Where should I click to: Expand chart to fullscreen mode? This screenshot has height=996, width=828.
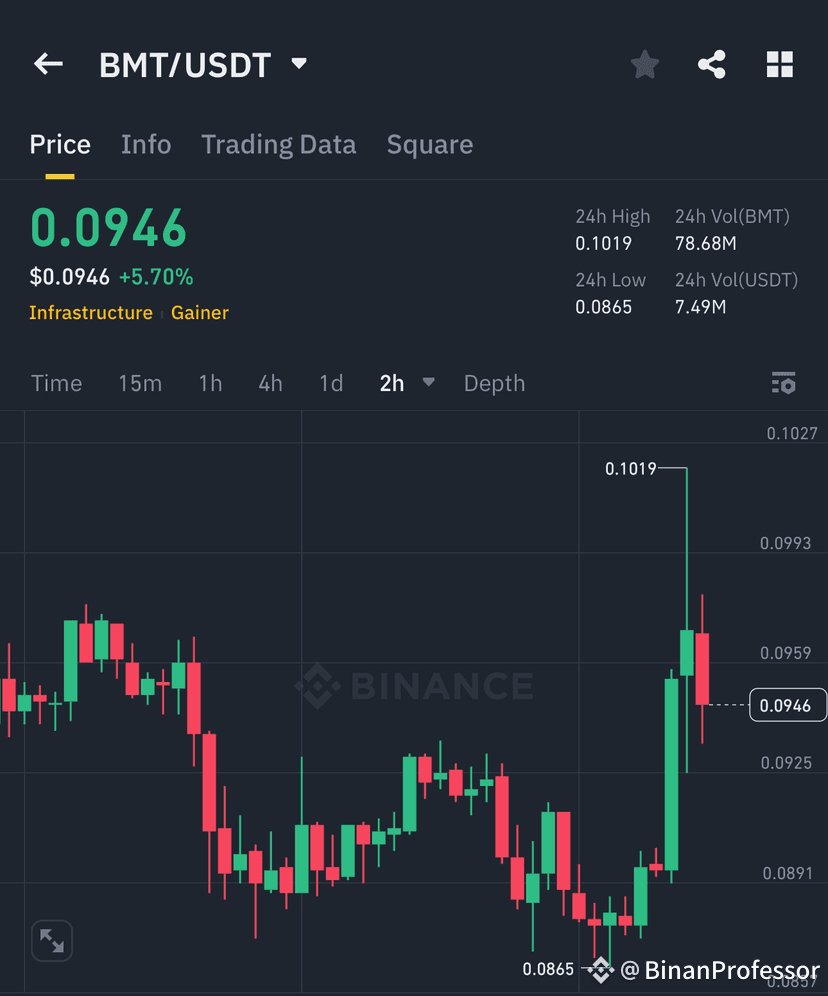click(x=51, y=940)
